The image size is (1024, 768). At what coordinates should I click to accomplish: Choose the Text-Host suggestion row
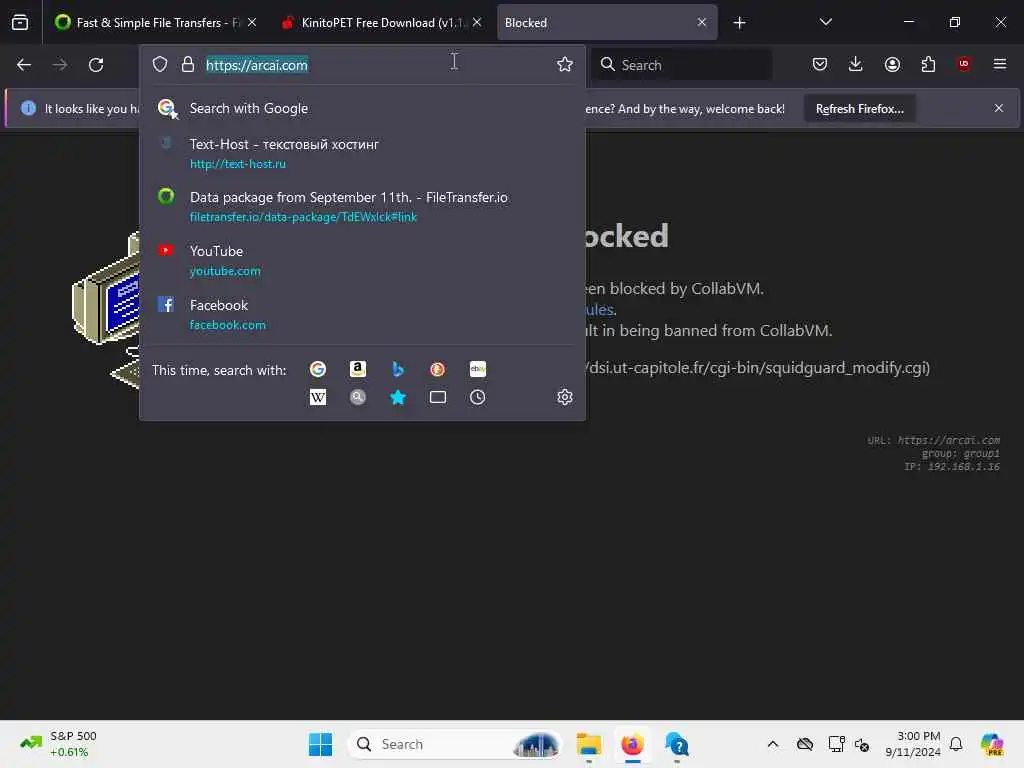(362, 153)
